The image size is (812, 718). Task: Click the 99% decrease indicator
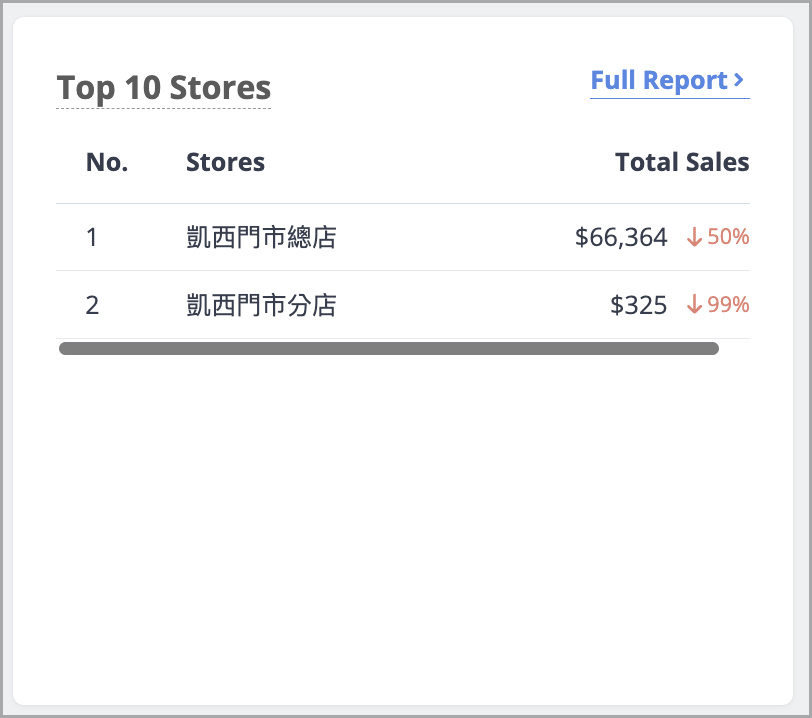point(728,305)
